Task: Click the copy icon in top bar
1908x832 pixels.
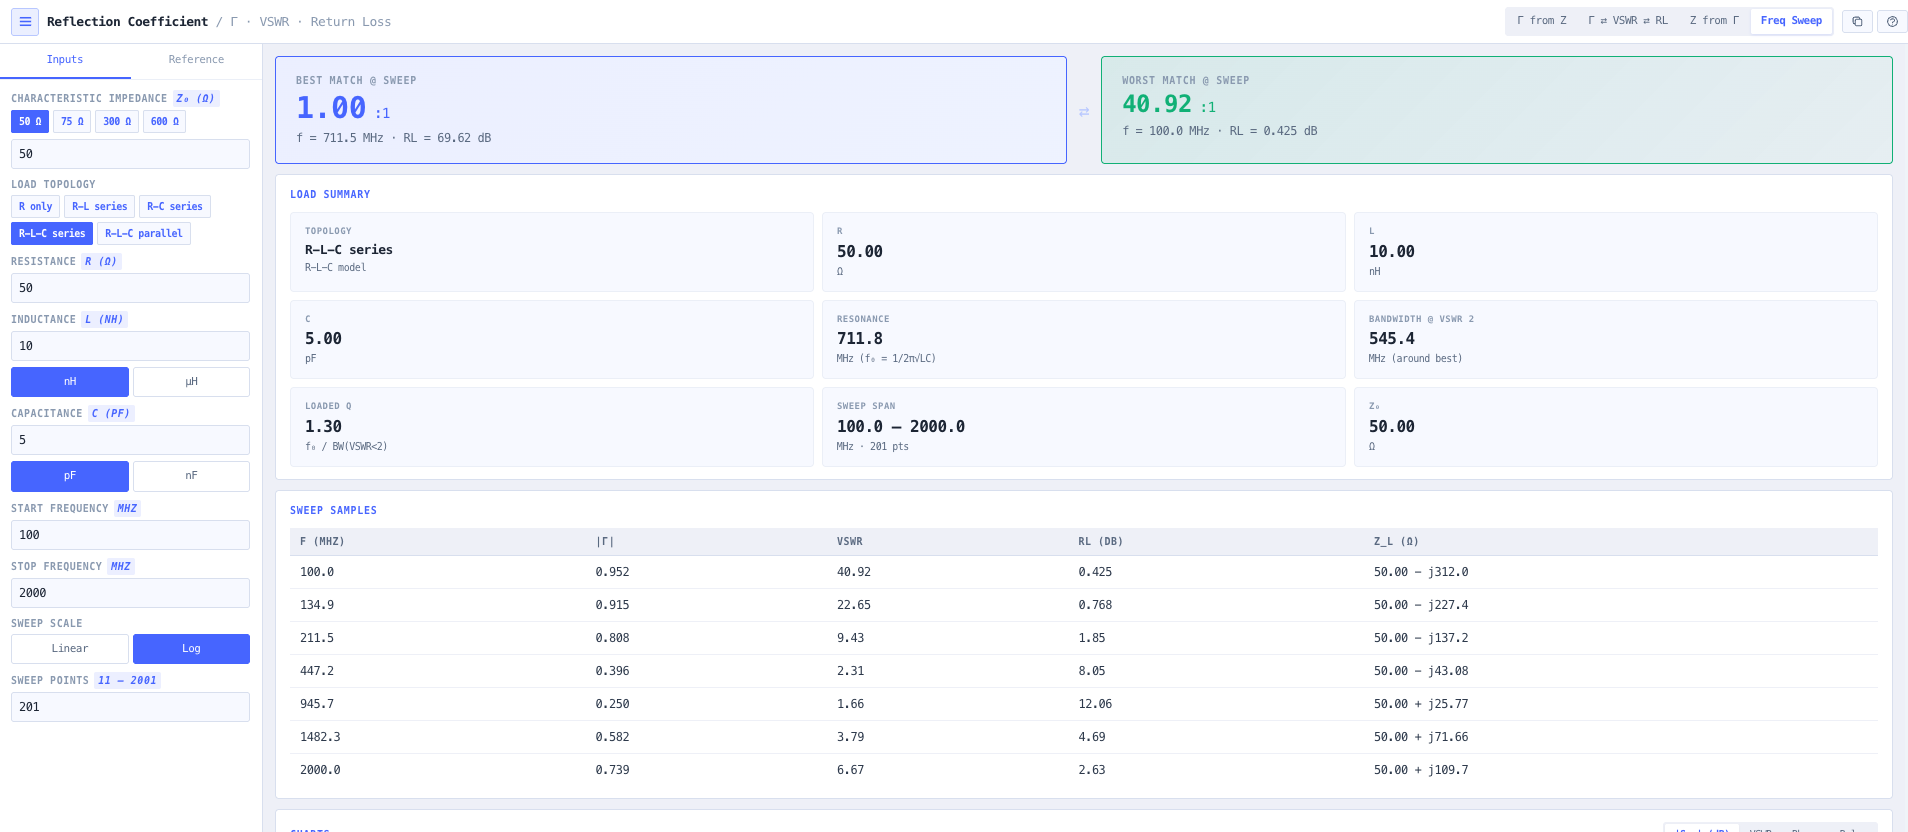Action: (1857, 21)
